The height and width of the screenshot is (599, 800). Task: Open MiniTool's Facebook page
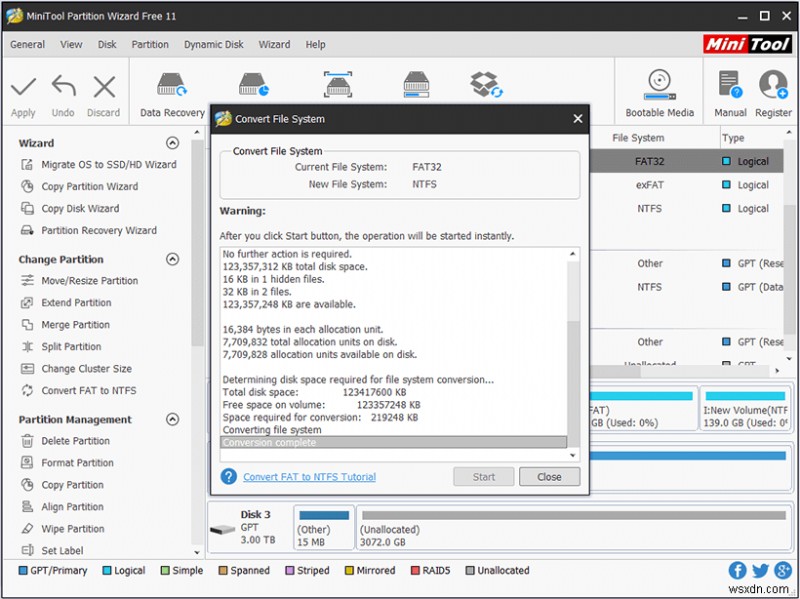[738, 570]
